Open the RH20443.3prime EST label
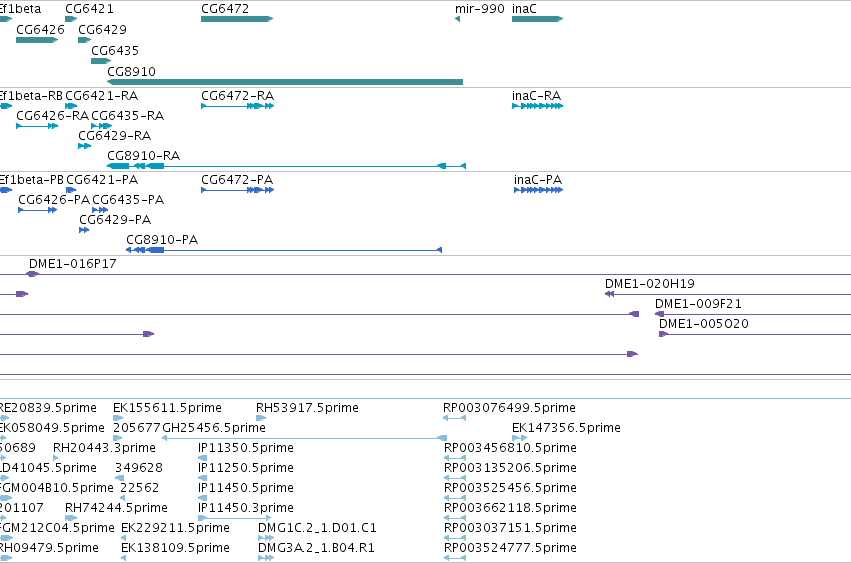851x563 pixels. (x=104, y=448)
